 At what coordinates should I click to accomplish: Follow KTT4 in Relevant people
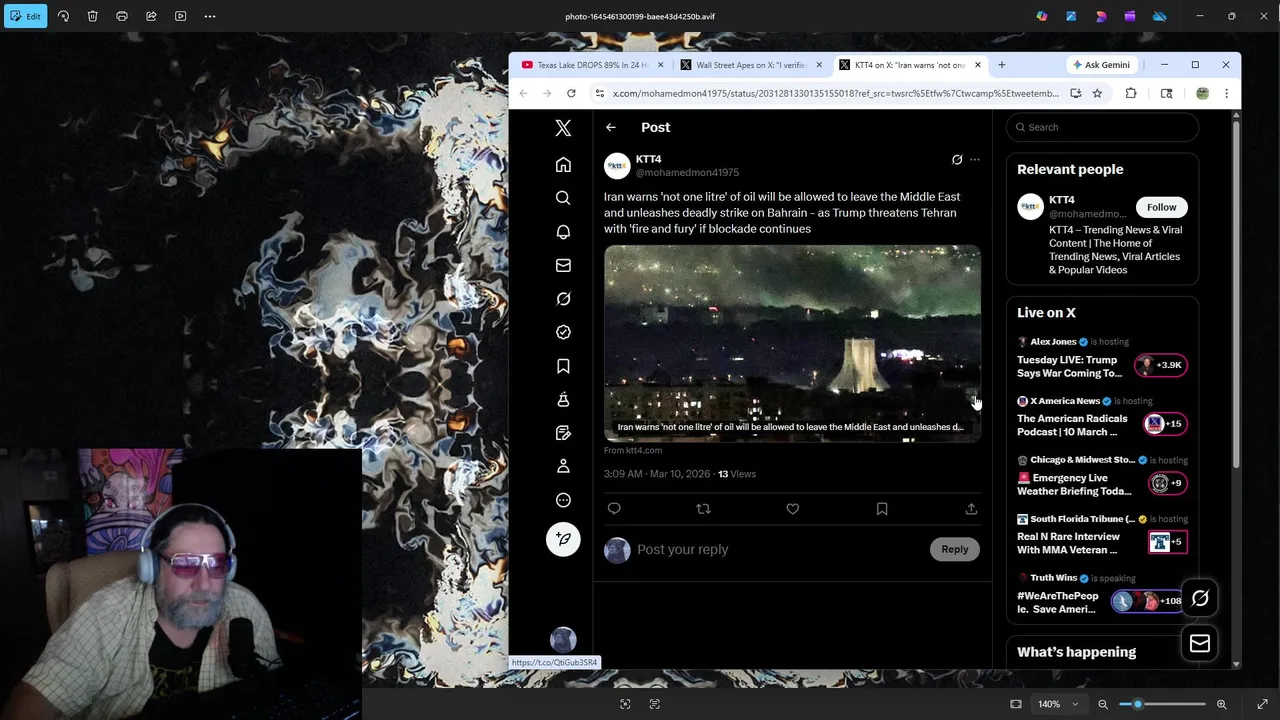click(1161, 207)
